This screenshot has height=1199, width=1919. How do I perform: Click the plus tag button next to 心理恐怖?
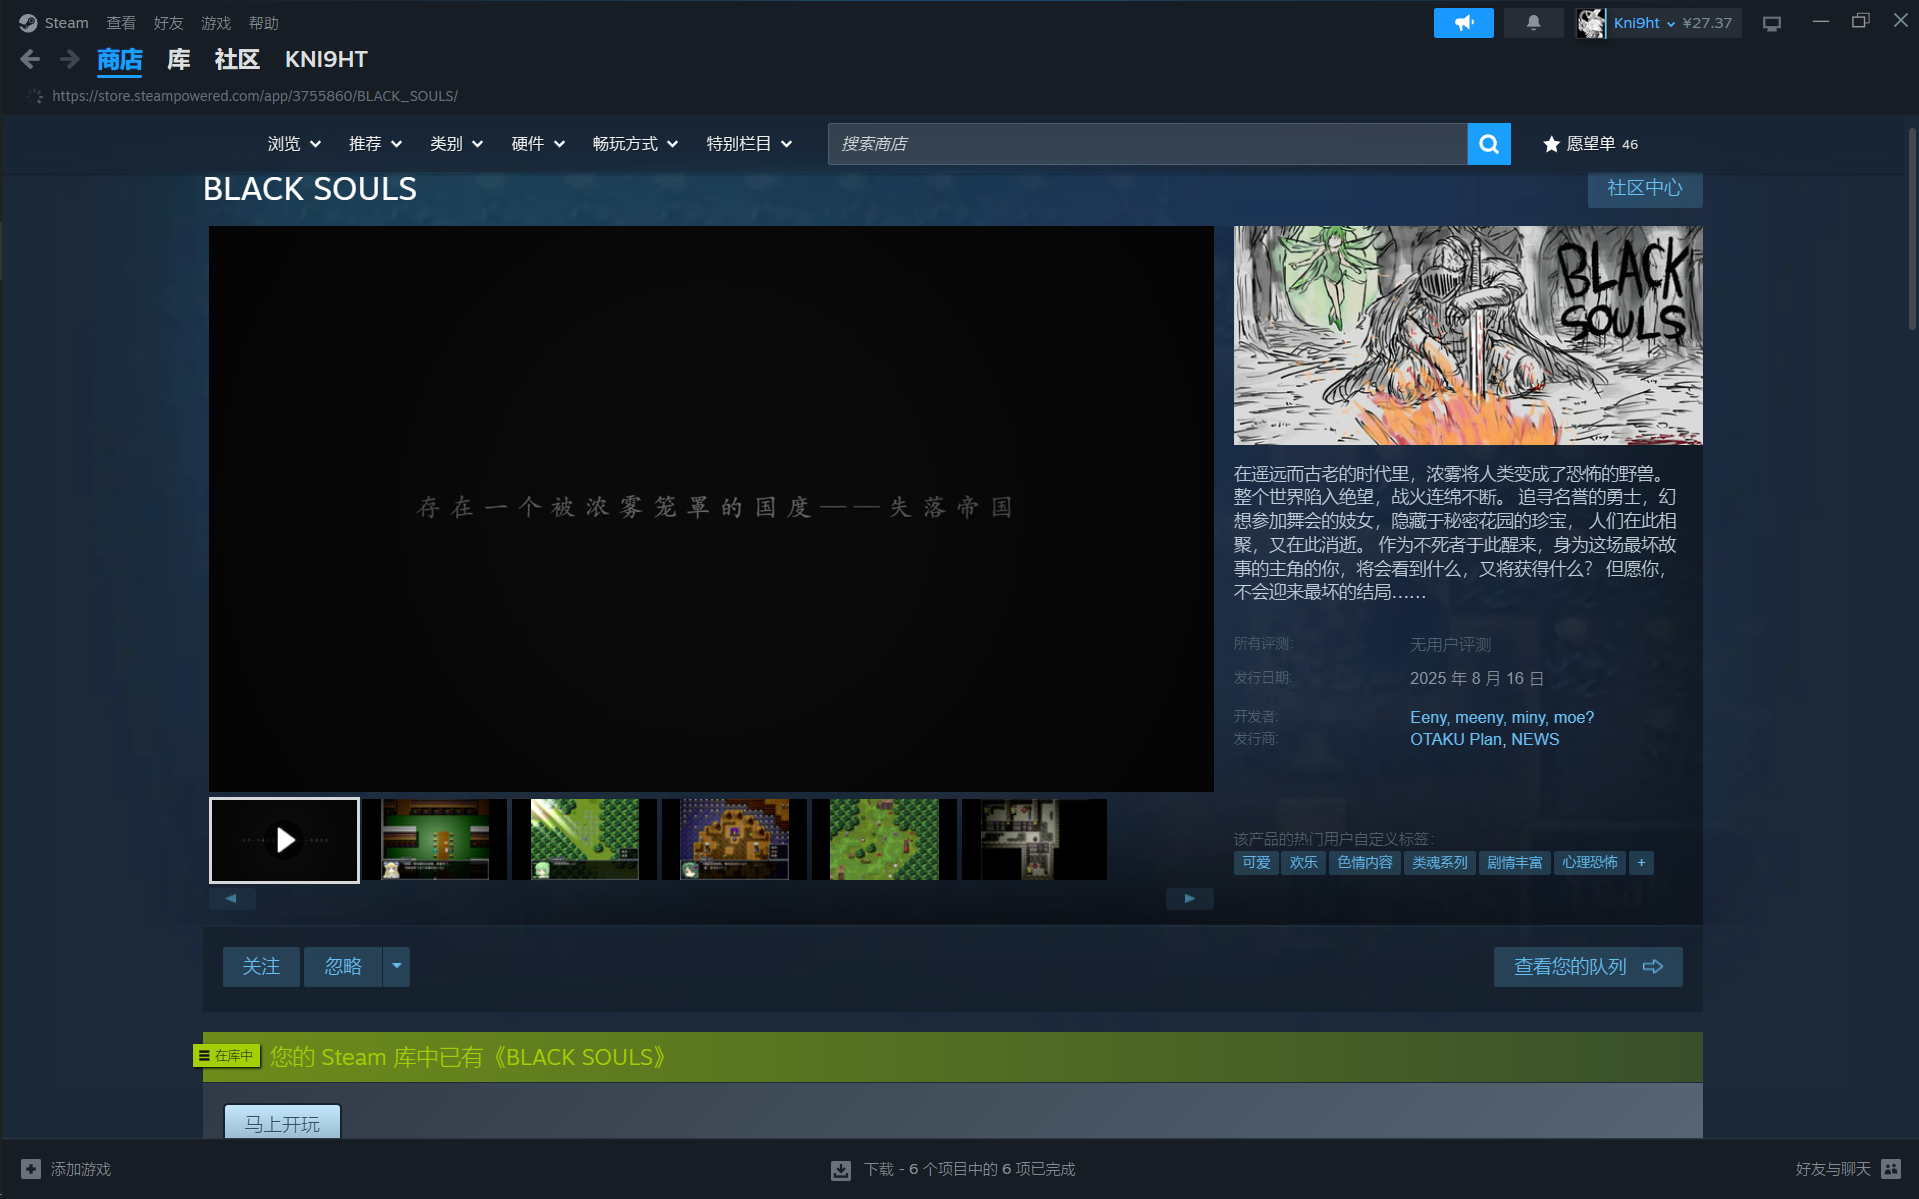pyautogui.click(x=1641, y=863)
